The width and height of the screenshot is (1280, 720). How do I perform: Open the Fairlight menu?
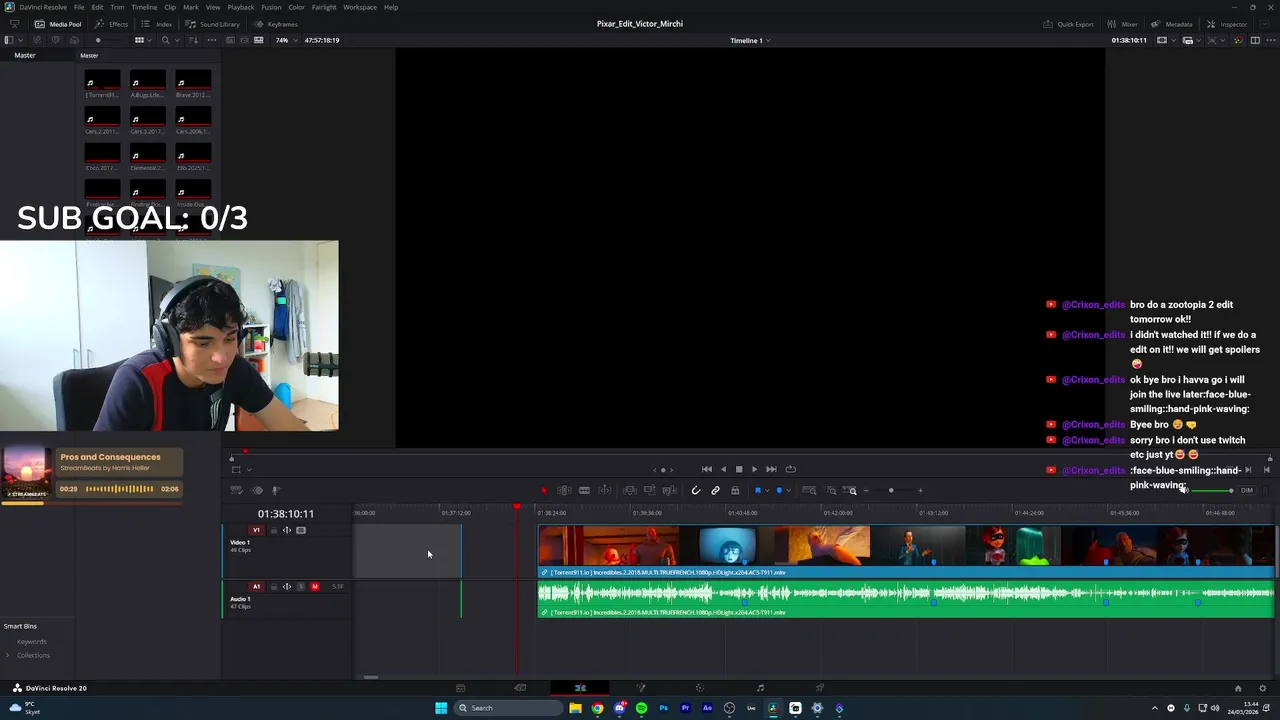tap(324, 7)
